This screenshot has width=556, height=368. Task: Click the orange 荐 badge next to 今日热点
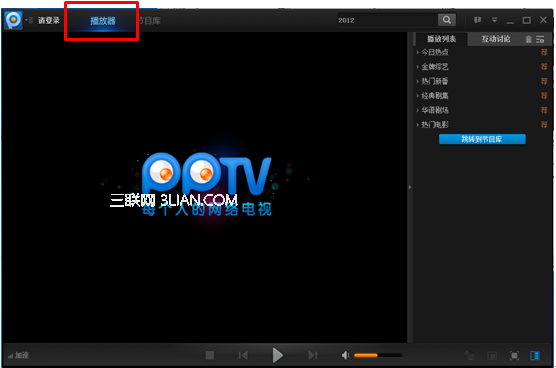point(544,52)
